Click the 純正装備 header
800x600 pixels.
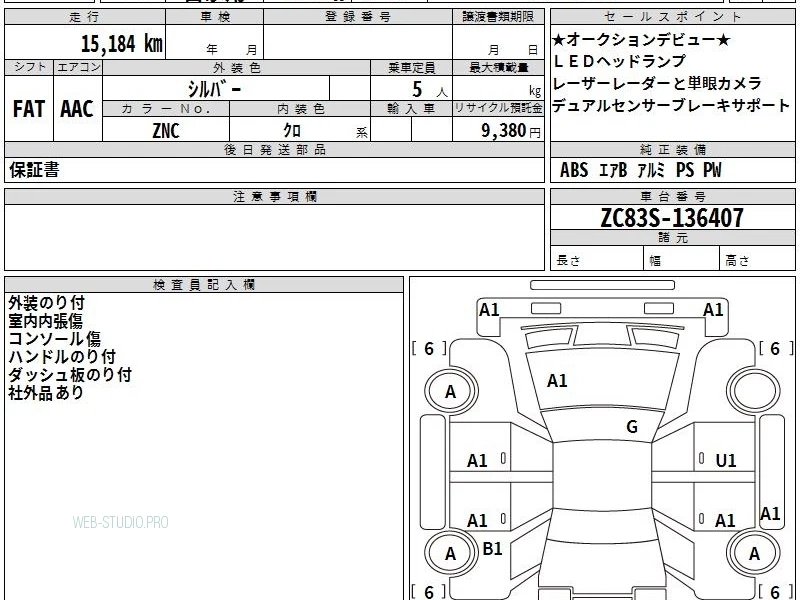(x=672, y=150)
